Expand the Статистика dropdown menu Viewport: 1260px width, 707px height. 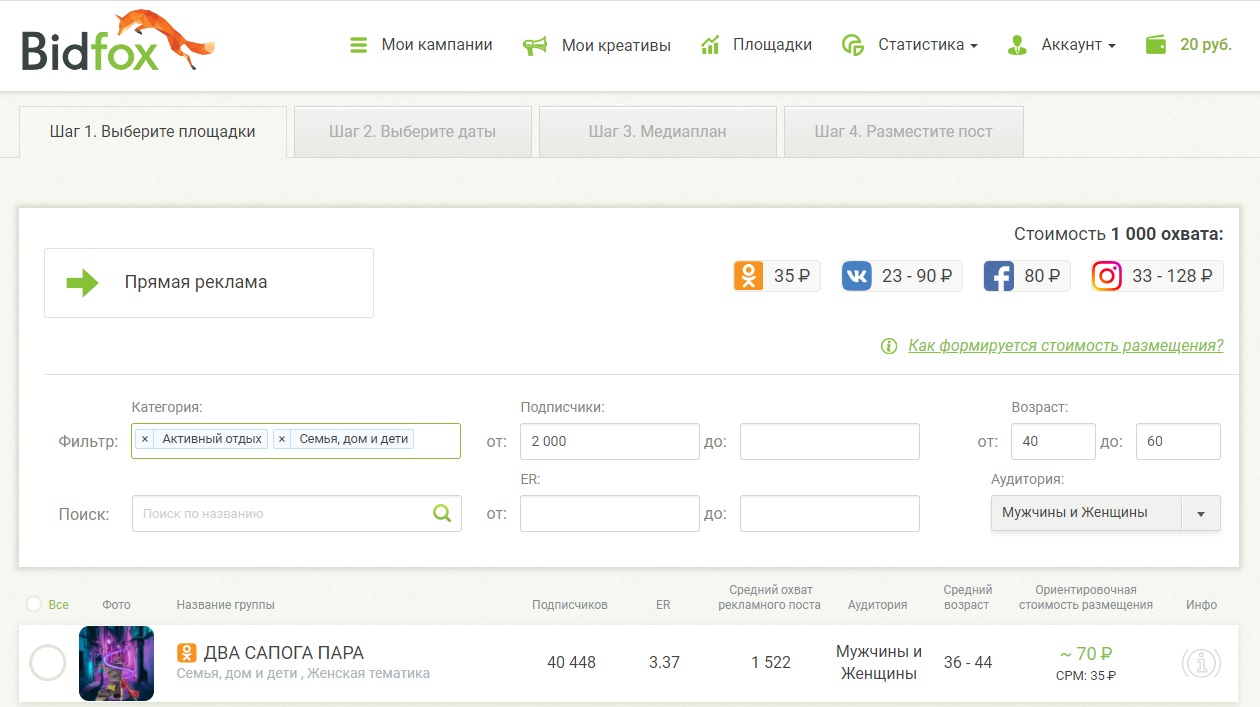pos(927,45)
